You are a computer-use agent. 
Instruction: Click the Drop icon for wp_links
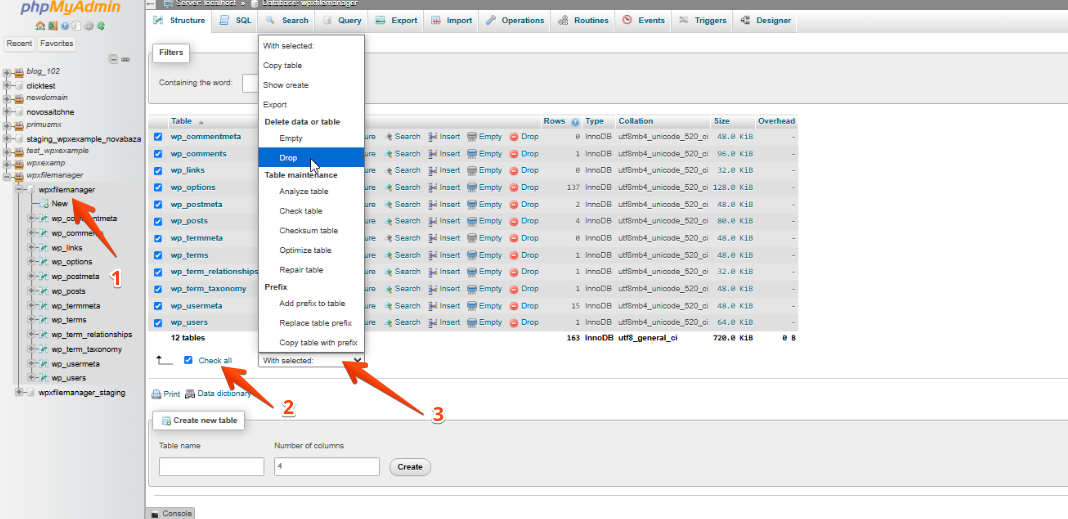(514, 170)
